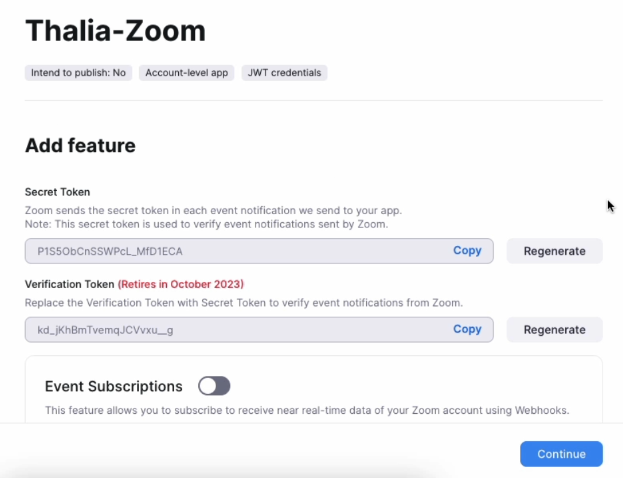The width and height of the screenshot is (623, 478).
Task: Click the 'Secret Token' label
Action: 58,192
